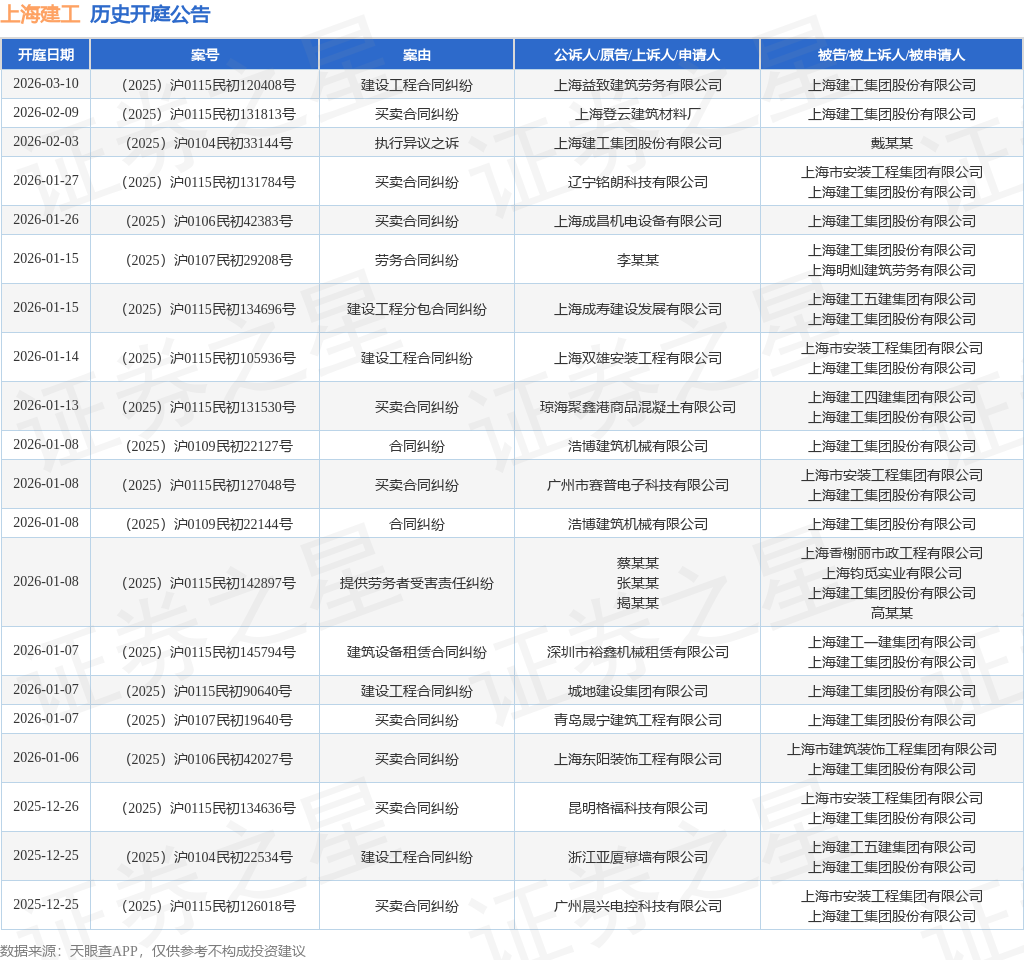Click plaintiff 青岛晟宁建筑工程有限公司
Image resolution: width=1024 pixels, height=960 pixels.
(638, 720)
